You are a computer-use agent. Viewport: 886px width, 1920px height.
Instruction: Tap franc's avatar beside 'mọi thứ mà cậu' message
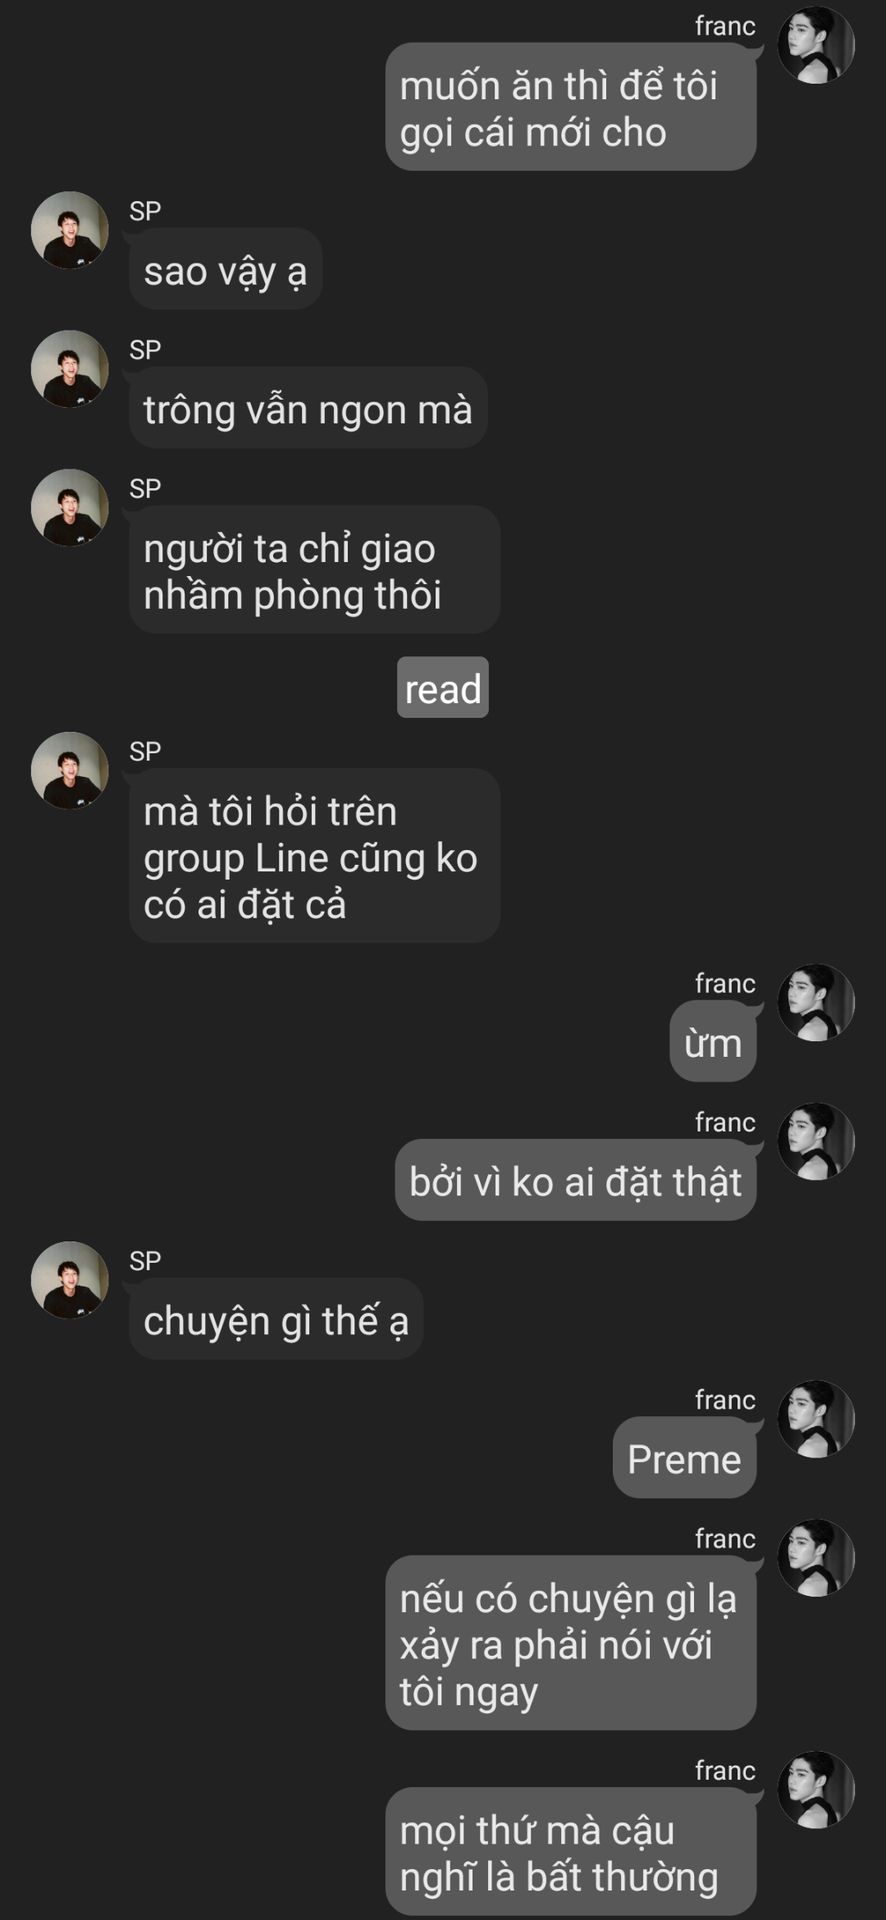pos(816,1790)
